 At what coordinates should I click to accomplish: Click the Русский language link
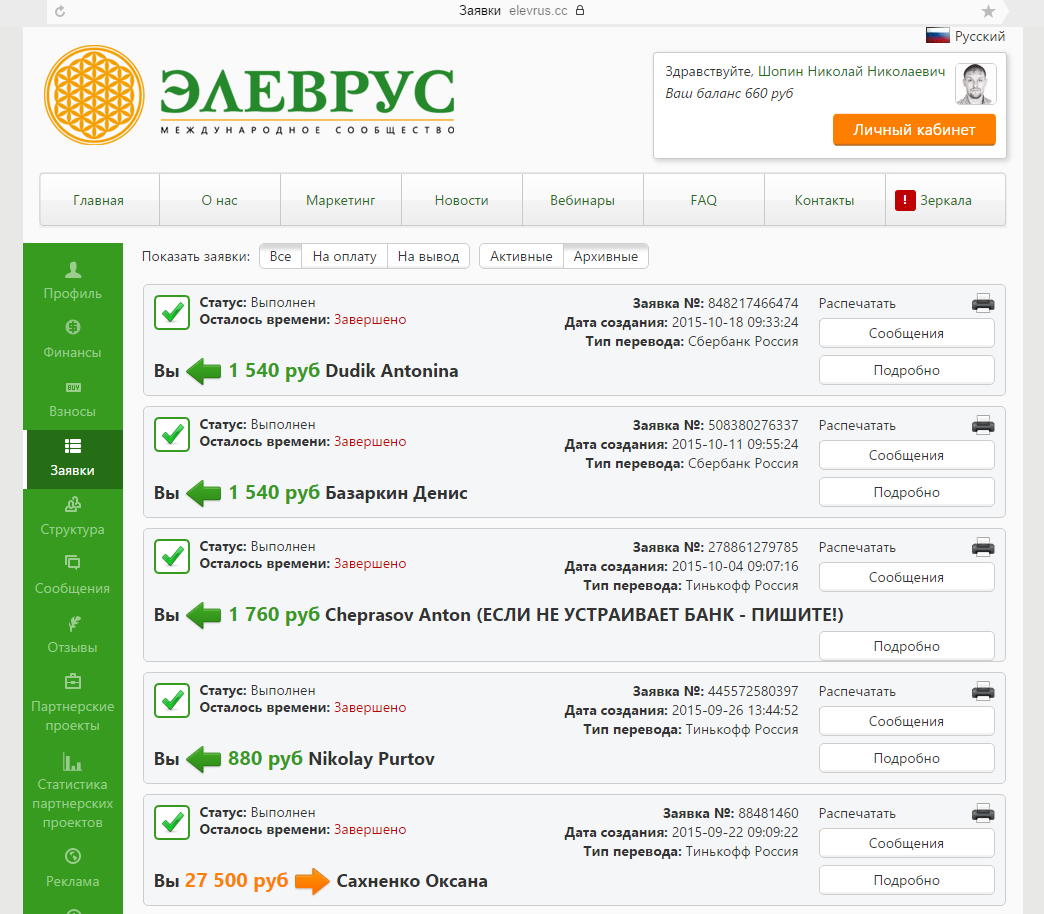point(979,36)
